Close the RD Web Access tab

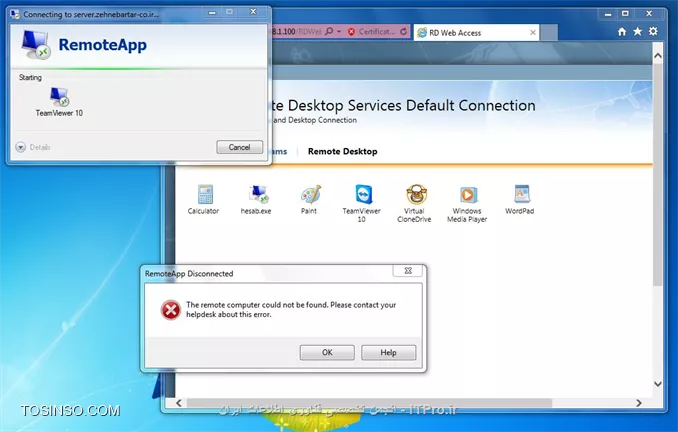pos(533,32)
